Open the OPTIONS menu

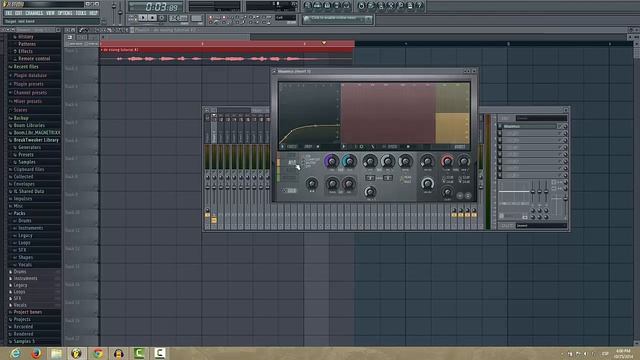(65, 13)
